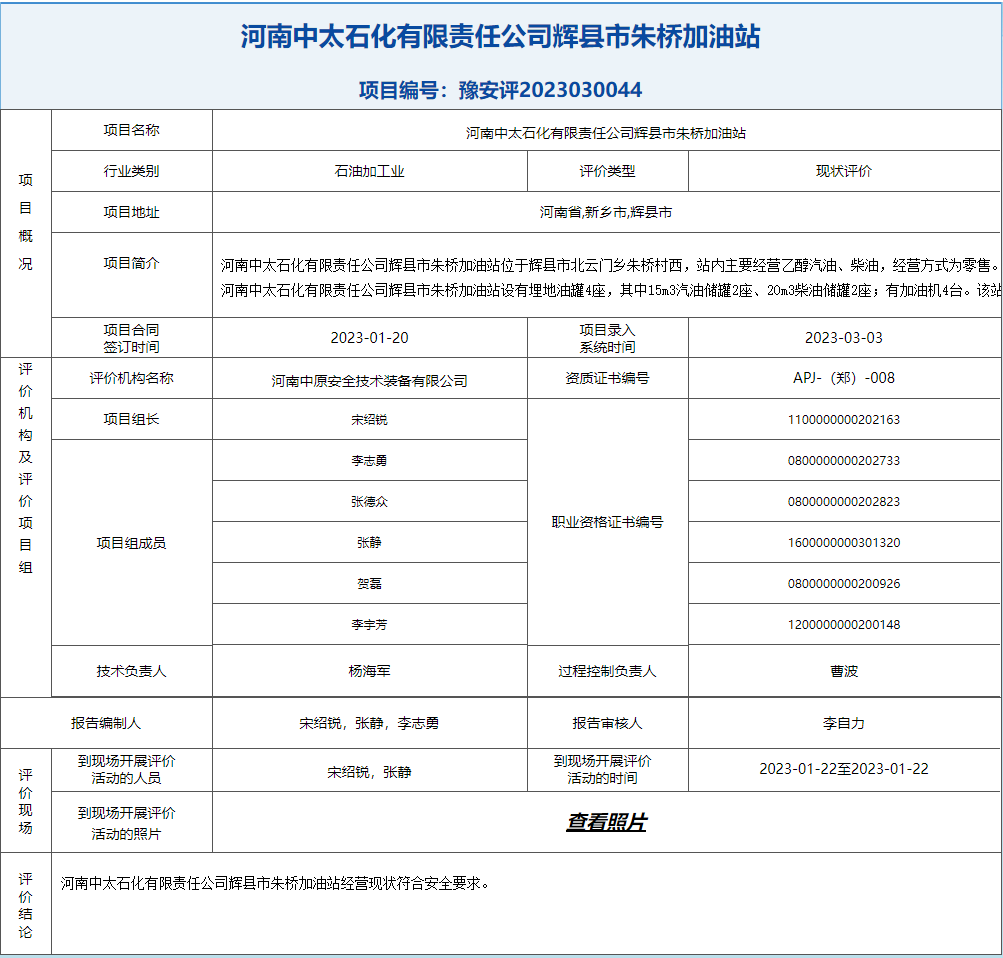Click the 资质证书编号 label
Image resolution: width=1003 pixels, height=958 pixels.
point(607,378)
